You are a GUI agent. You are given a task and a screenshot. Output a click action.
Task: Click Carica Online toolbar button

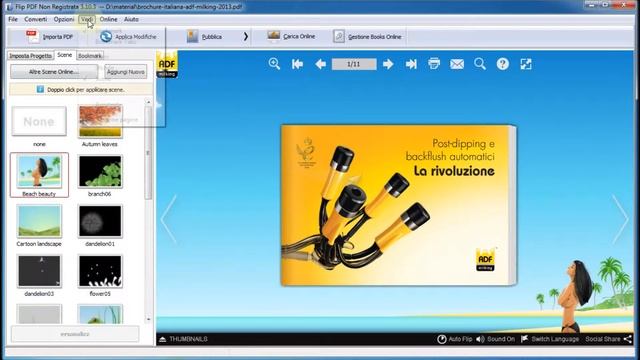click(291, 36)
